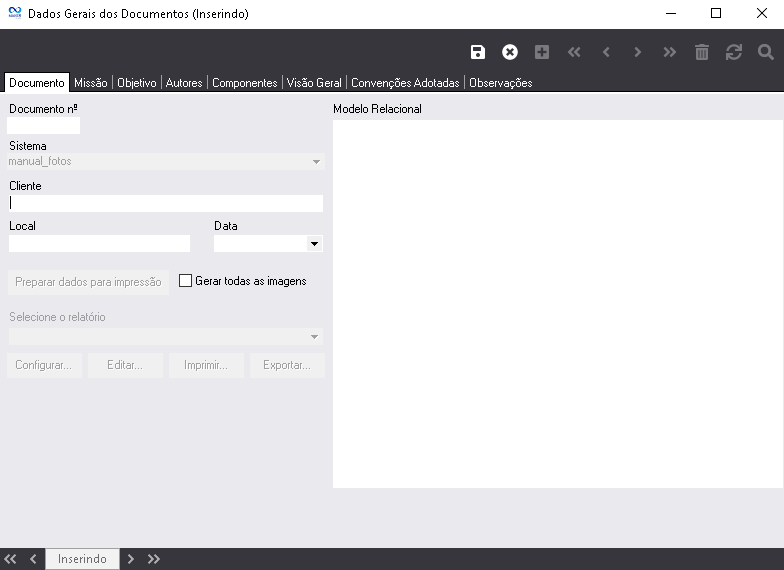Screen dimensions: 784x570
Task: Enable Gerar todas as imagens checkbox
Action: [185, 281]
